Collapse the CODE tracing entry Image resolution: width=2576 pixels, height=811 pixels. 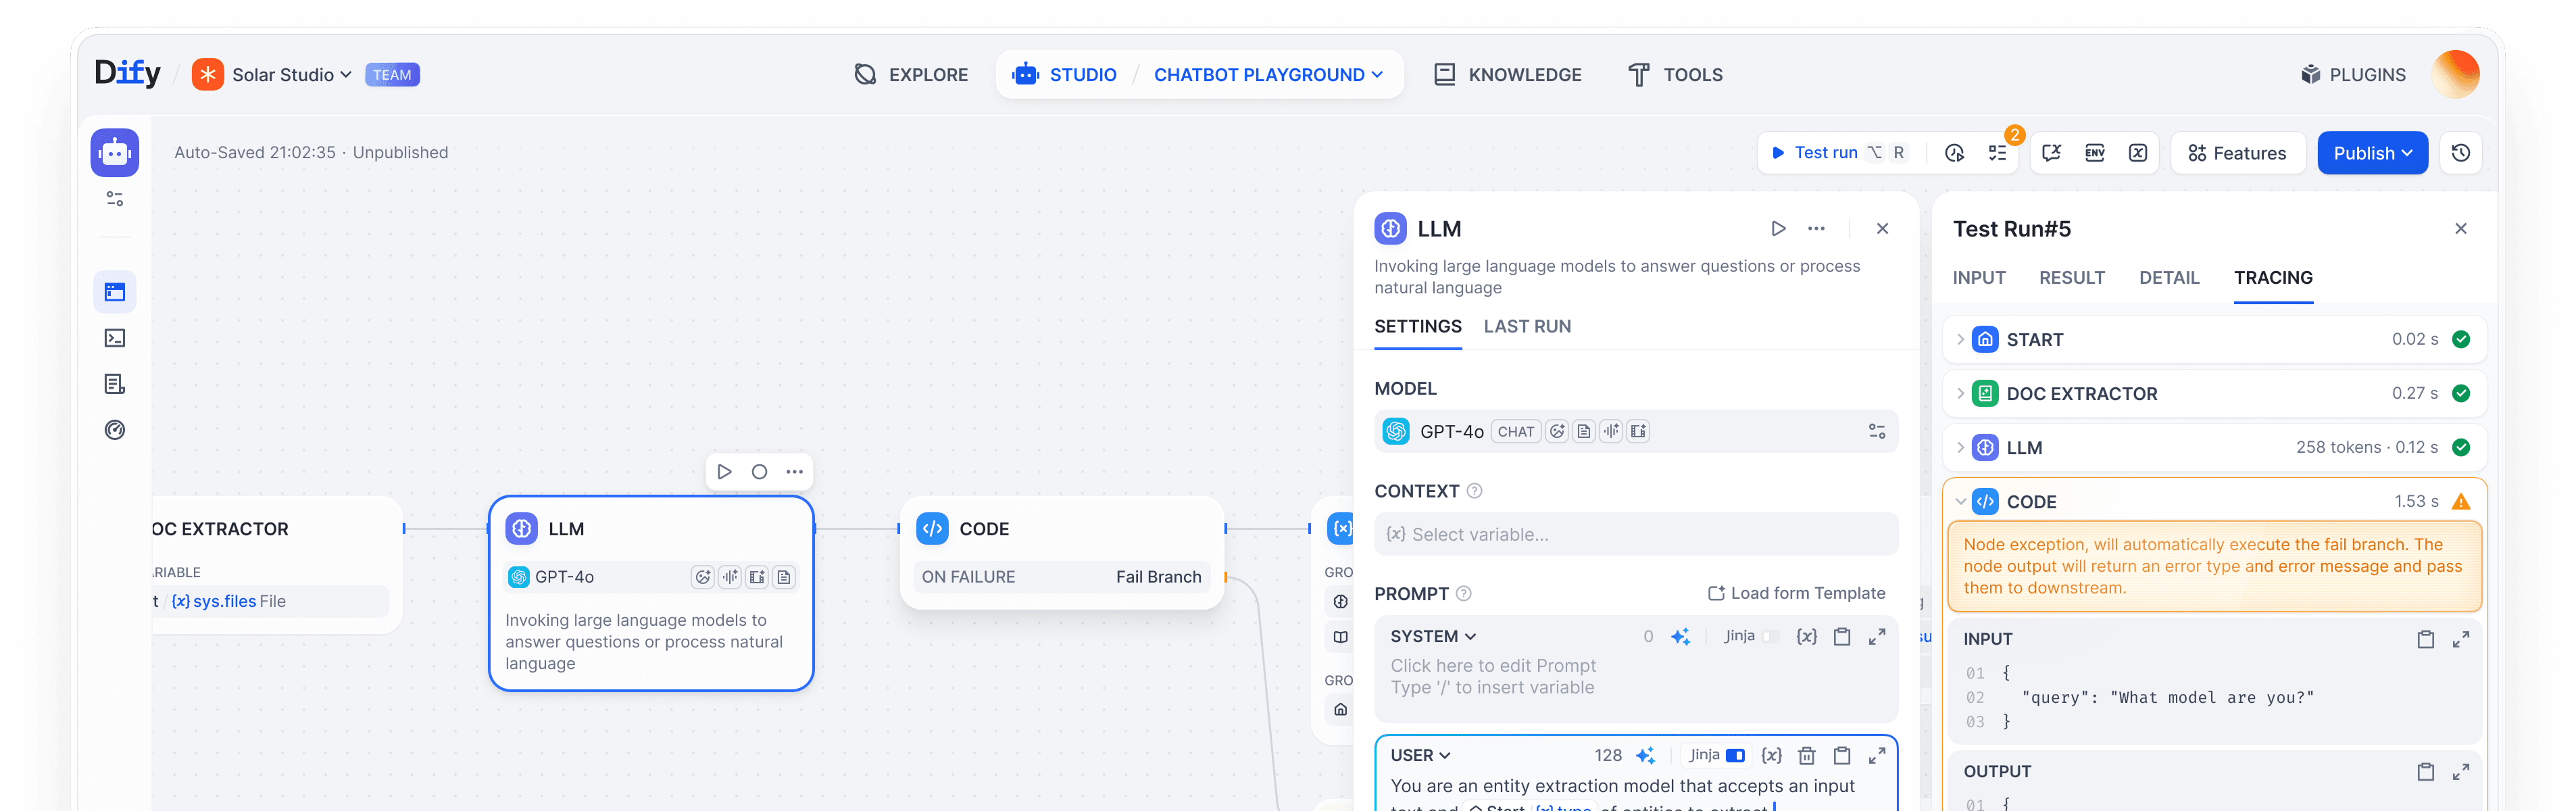(x=1960, y=502)
